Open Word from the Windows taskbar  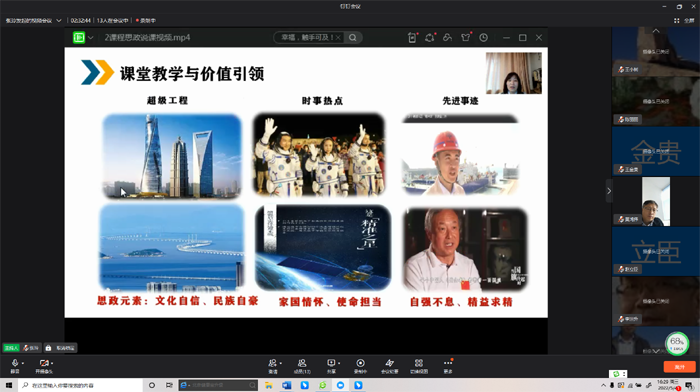pos(287,385)
